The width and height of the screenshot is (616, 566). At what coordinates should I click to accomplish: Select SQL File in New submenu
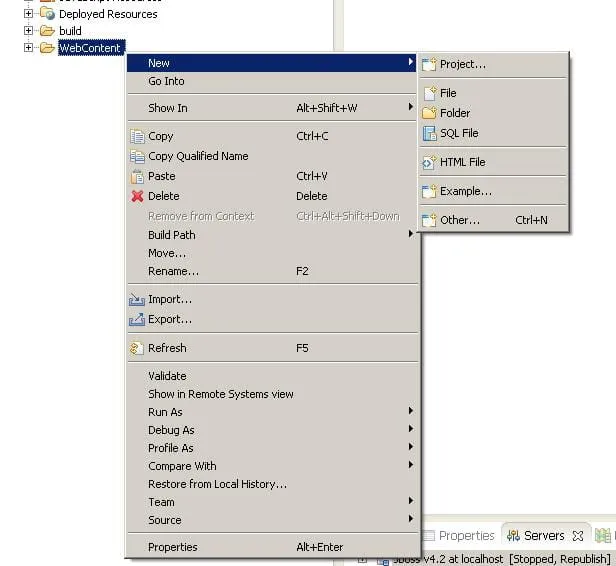[x=493, y=133]
